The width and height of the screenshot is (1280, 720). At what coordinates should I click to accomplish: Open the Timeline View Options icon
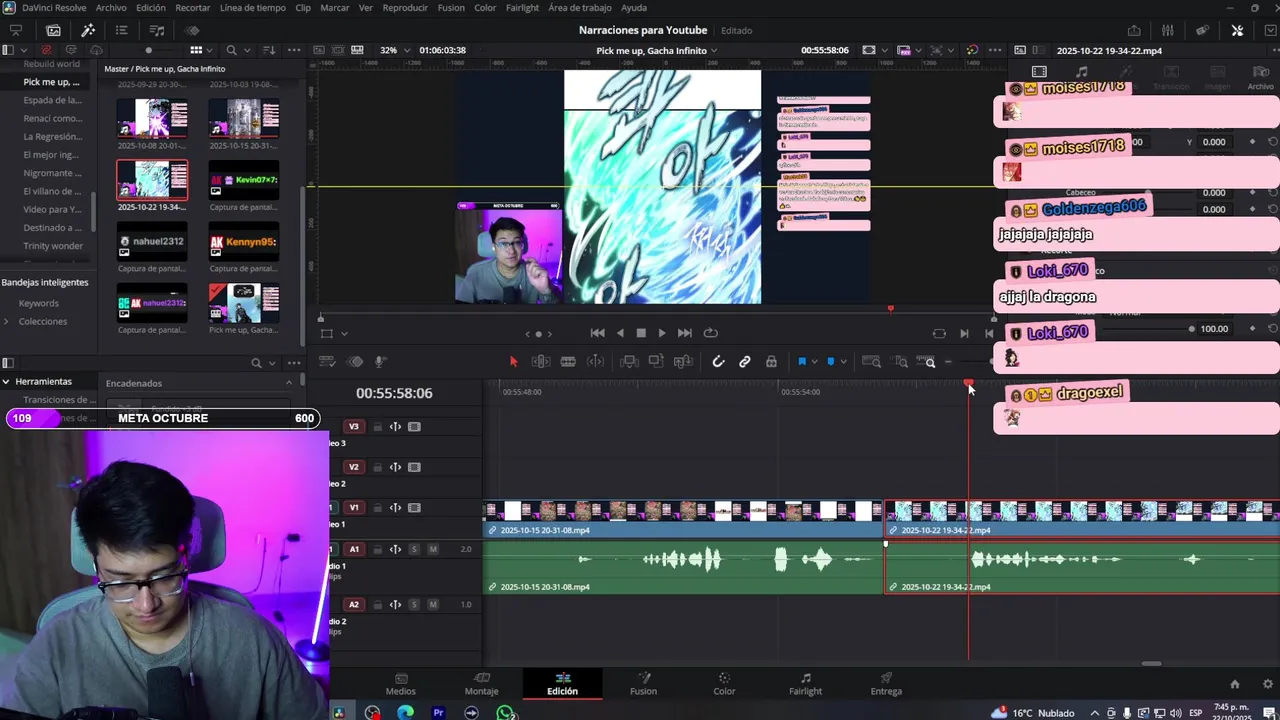327,362
